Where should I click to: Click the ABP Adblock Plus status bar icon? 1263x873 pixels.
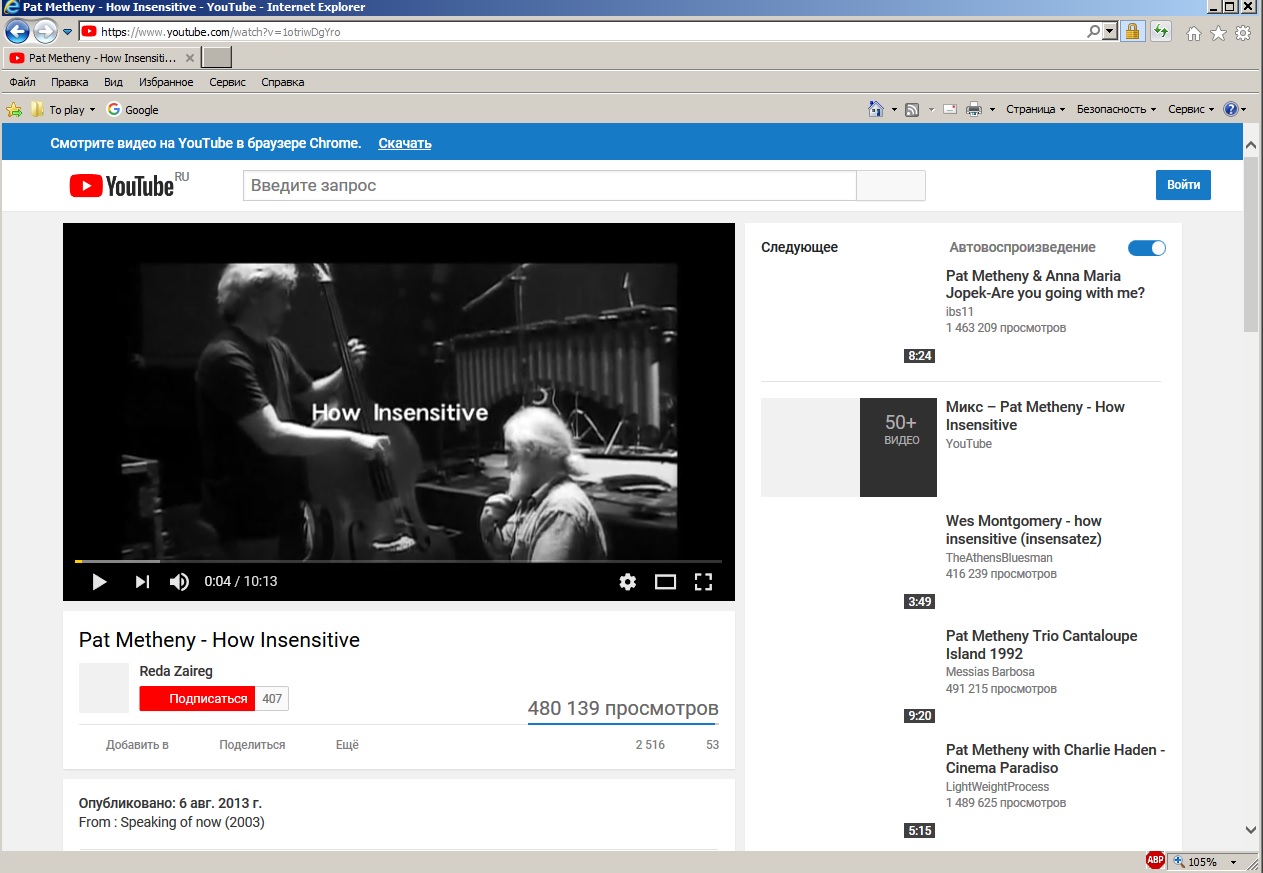coord(1155,861)
